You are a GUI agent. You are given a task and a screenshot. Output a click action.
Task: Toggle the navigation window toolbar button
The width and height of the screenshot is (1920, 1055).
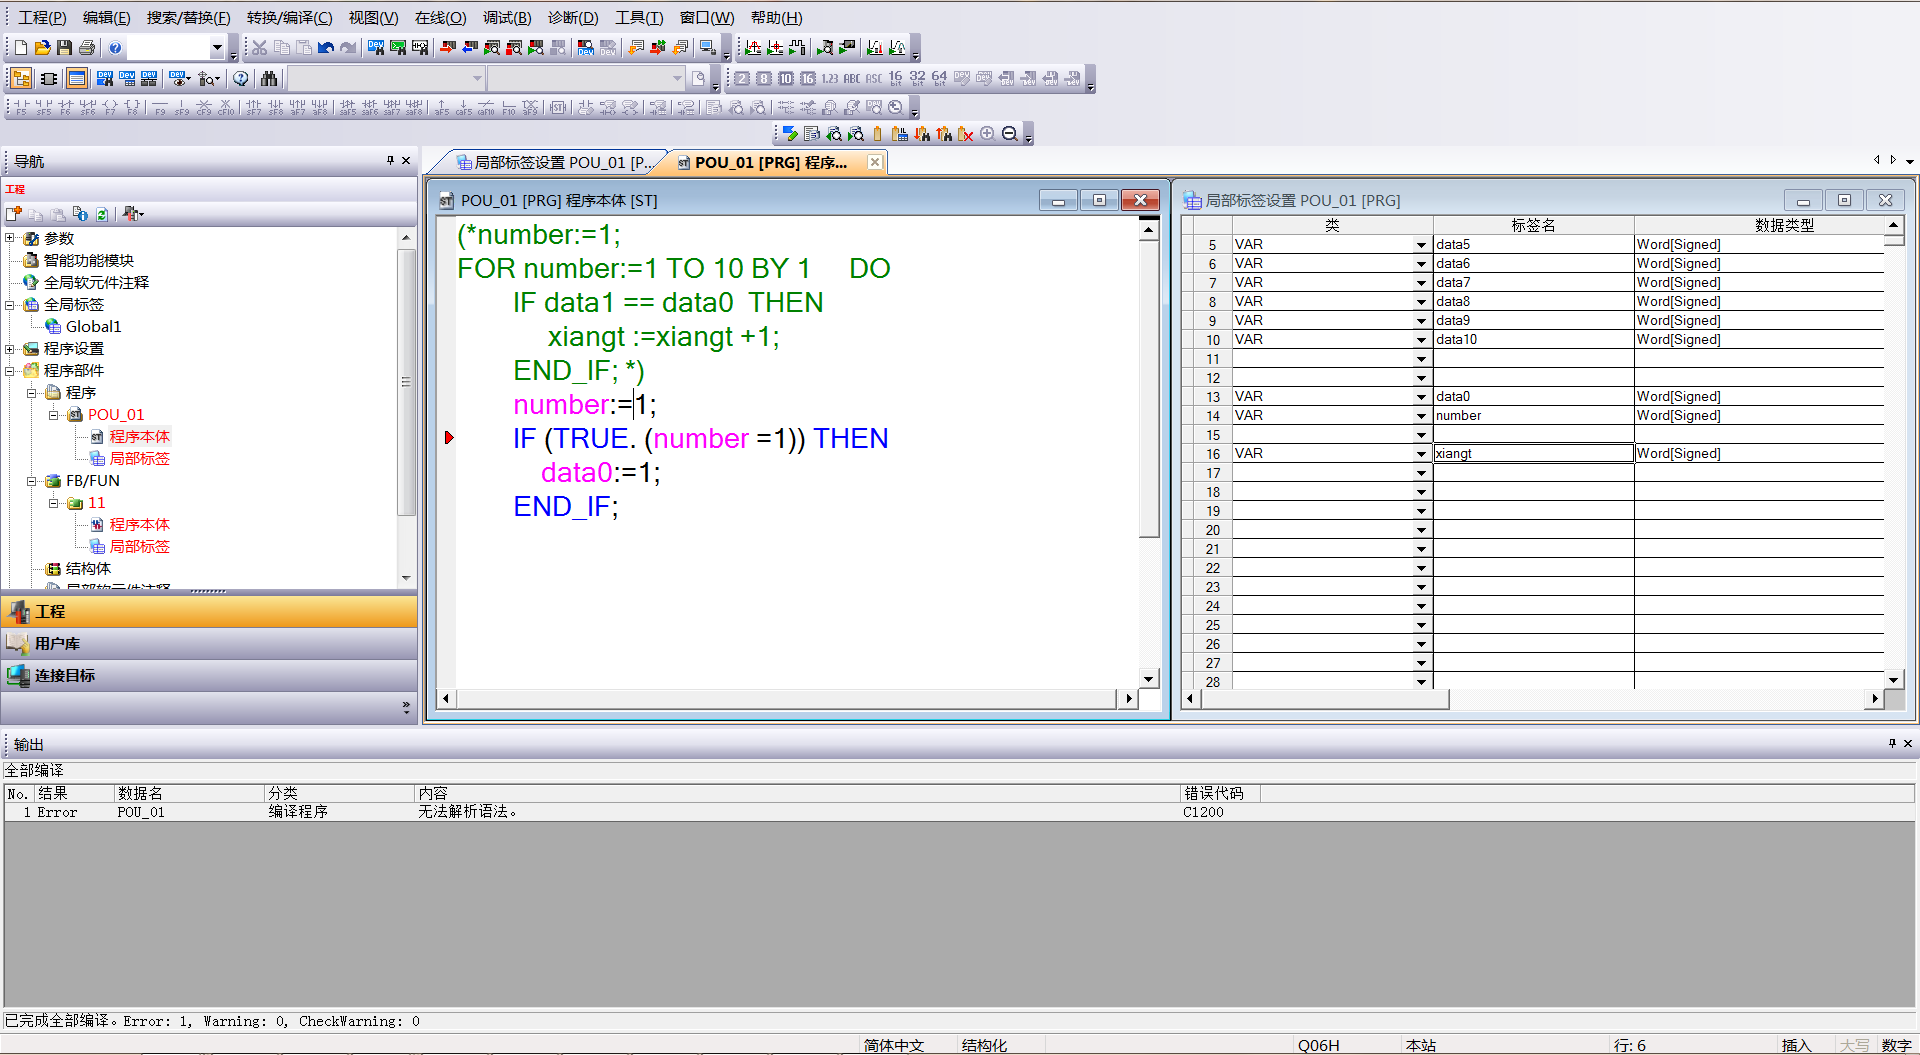[21, 78]
